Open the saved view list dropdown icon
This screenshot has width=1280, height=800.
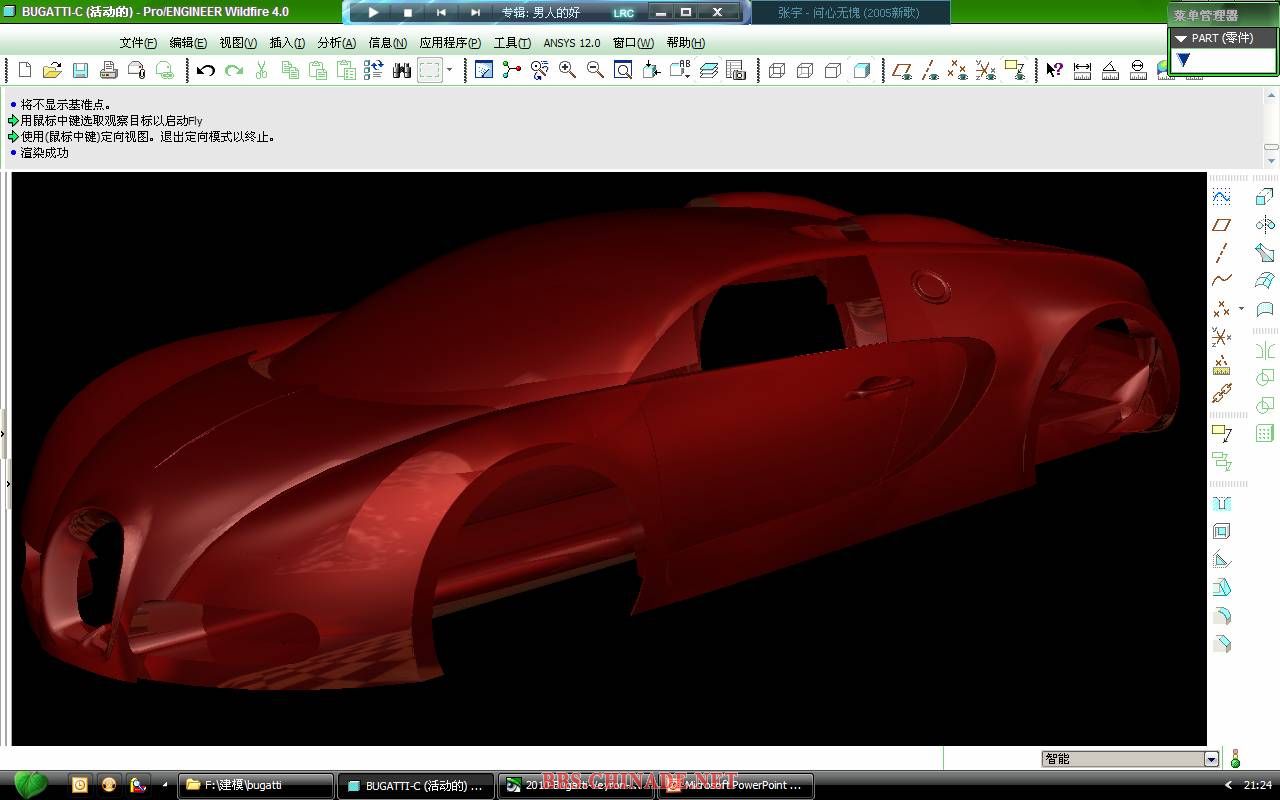click(x=680, y=70)
